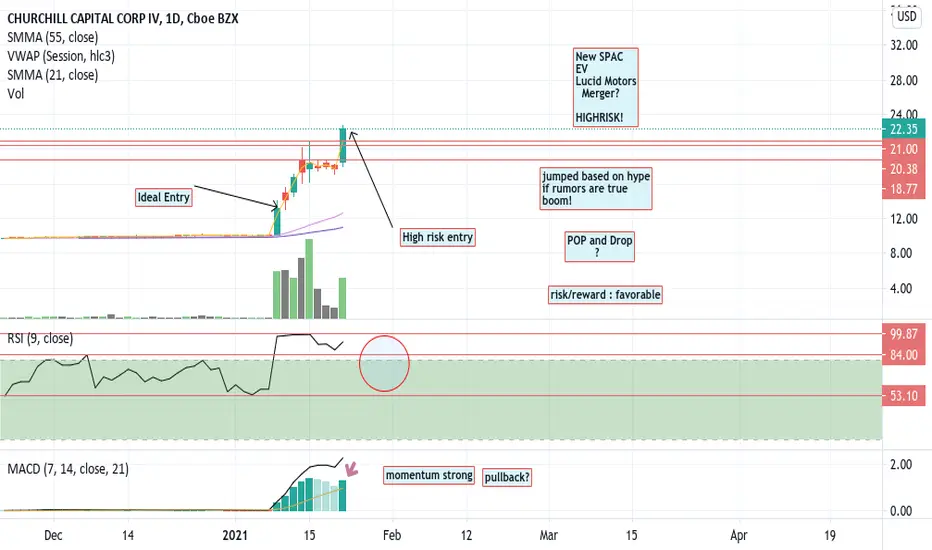Screen dimensions: 932x550
Task: Select the momentum strong note
Action: tap(429, 475)
